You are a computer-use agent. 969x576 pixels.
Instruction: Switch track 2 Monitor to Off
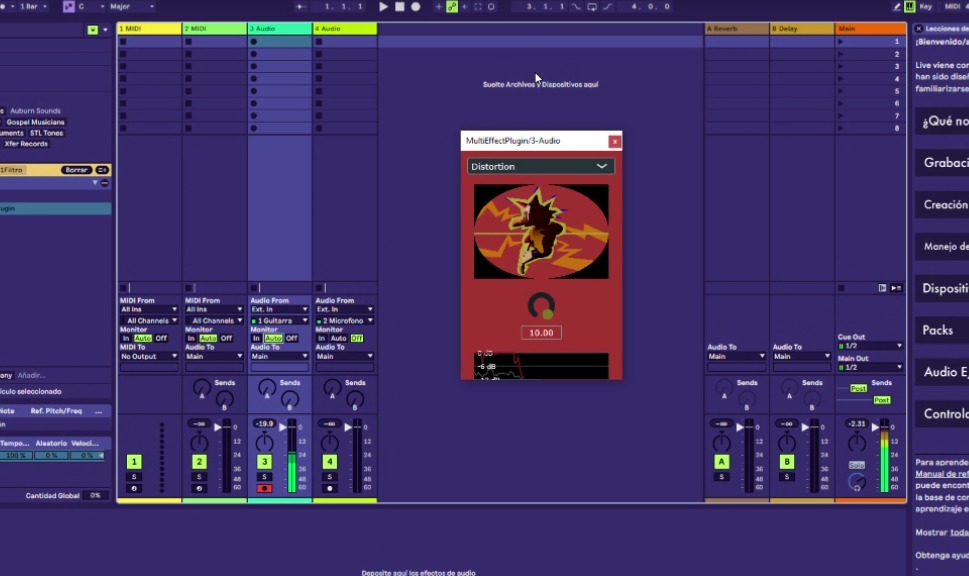click(x=225, y=338)
